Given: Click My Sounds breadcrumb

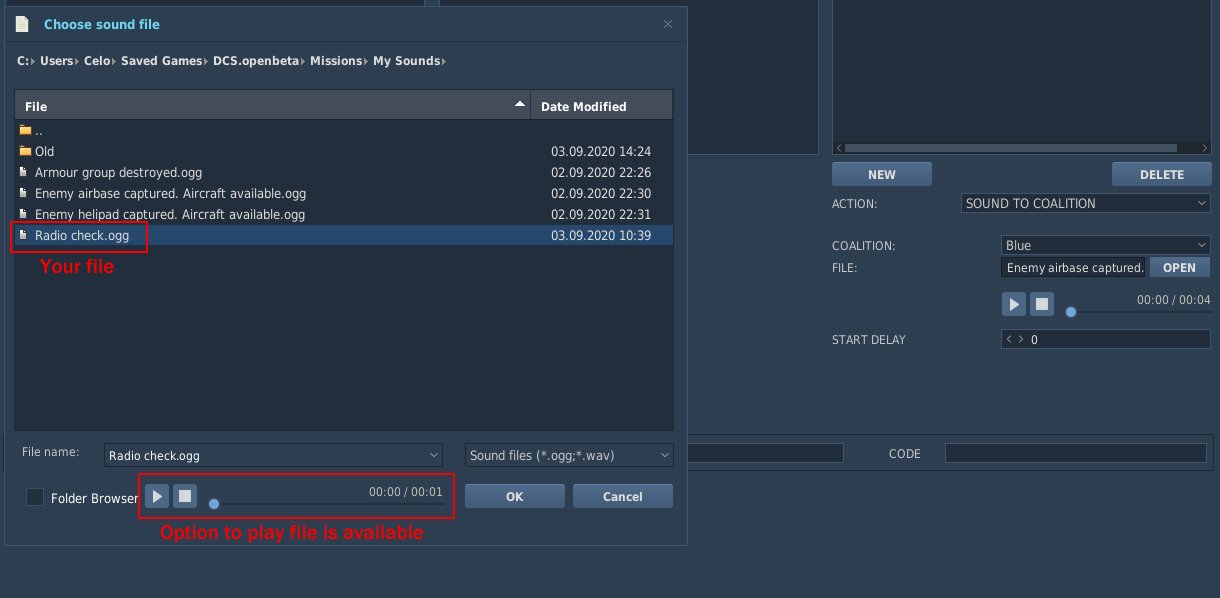Looking at the screenshot, I should [x=406, y=61].
